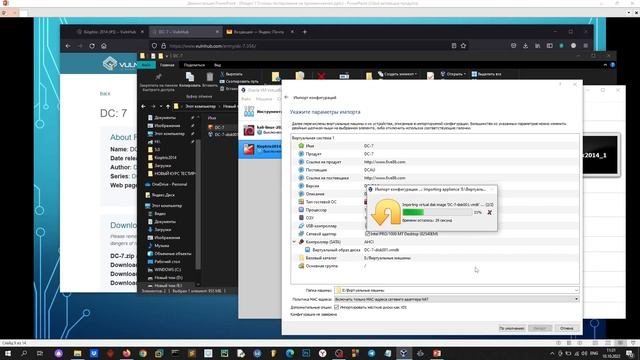The image size is (640, 360).
Task: Select DC-7 file in Explorer file list
Action: (x=219, y=127)
